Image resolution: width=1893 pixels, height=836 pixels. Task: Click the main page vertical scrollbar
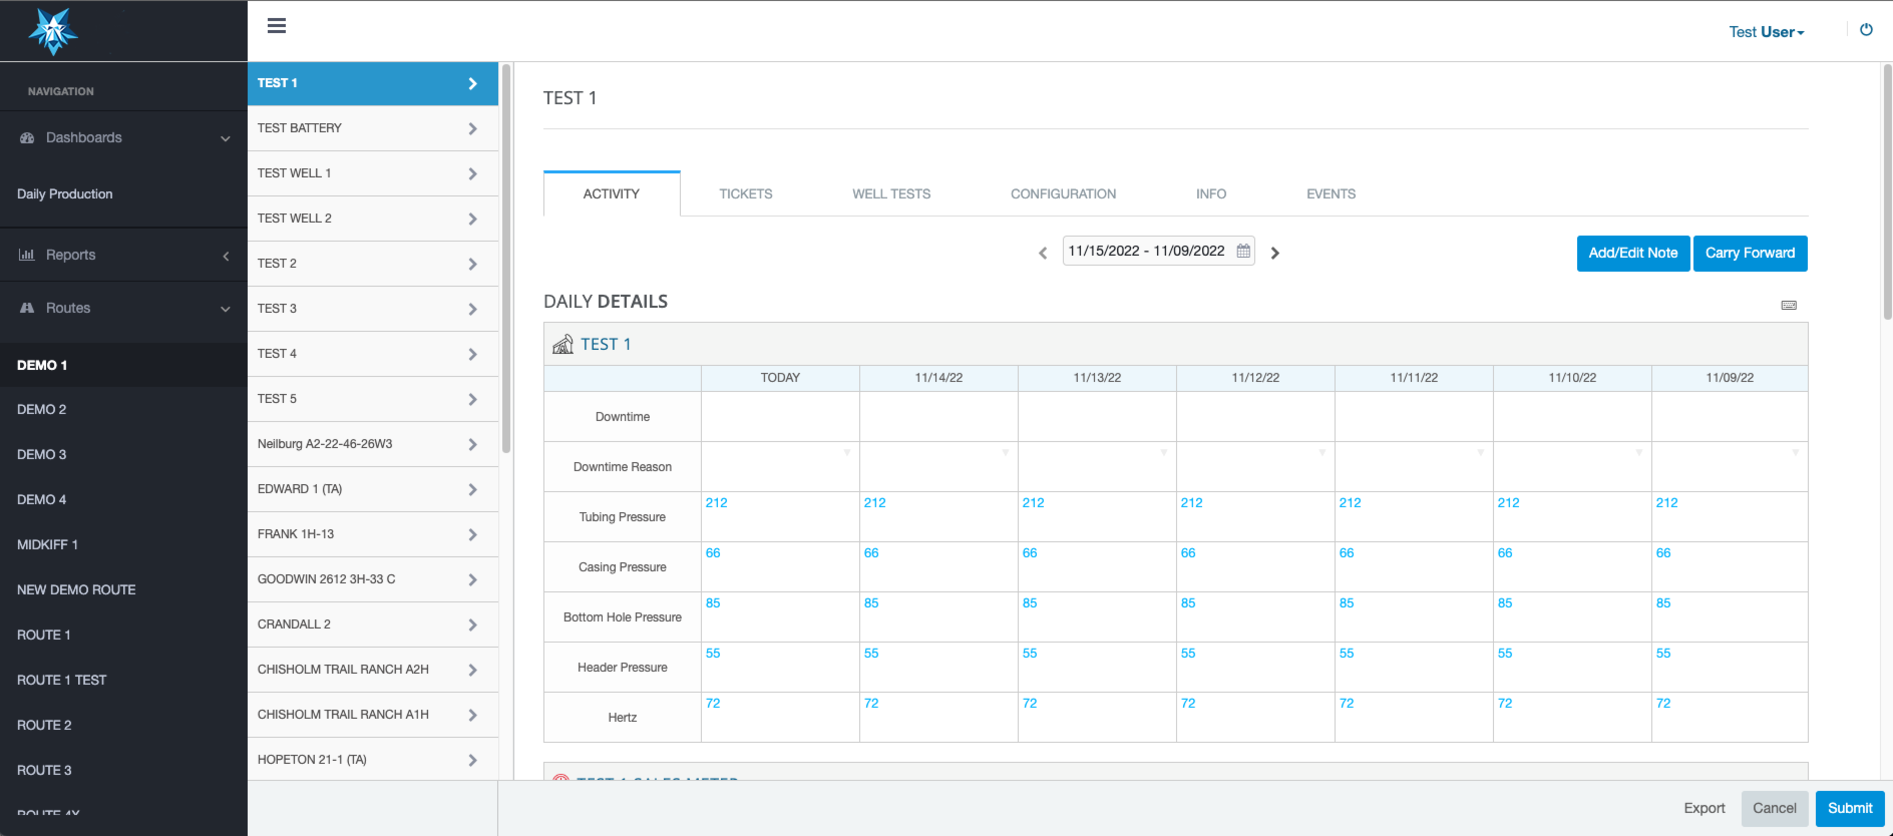tap(1887, 192)
